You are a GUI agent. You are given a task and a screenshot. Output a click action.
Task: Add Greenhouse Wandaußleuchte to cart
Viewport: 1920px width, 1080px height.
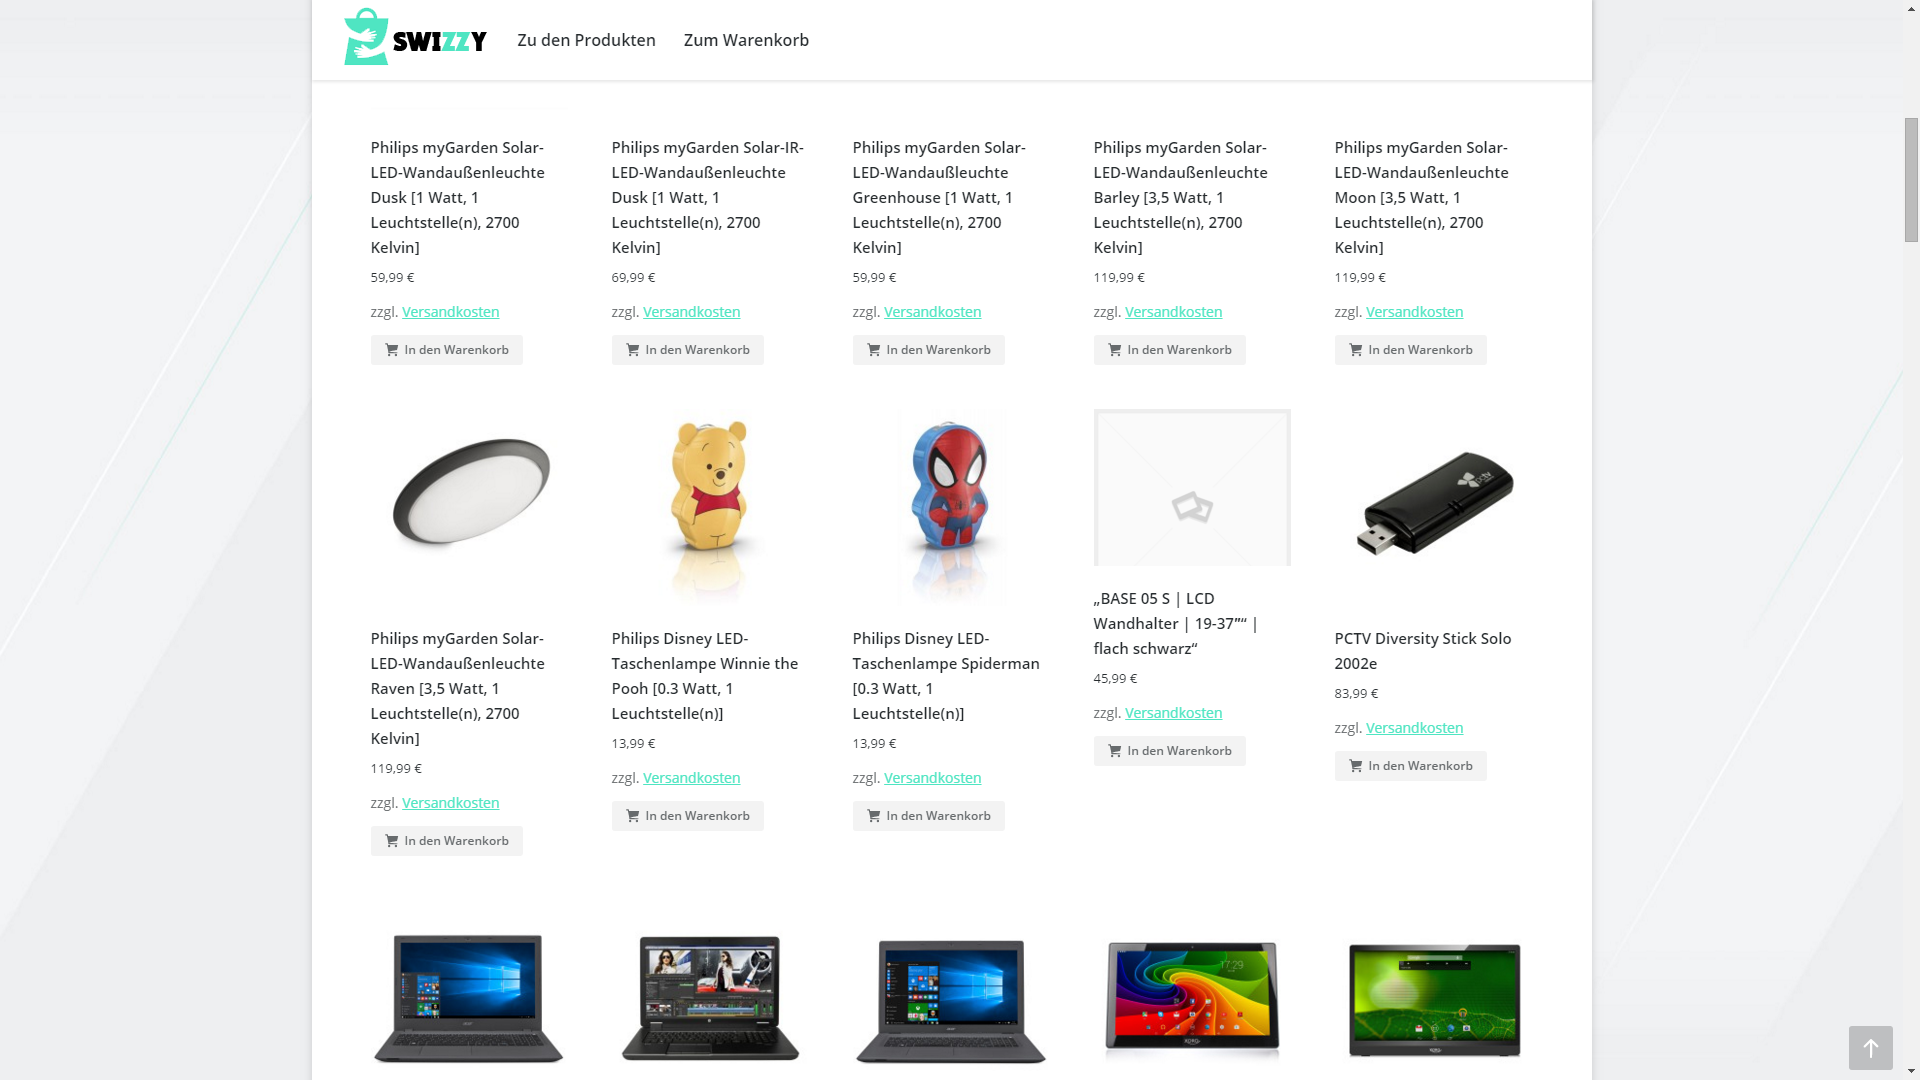click(x=928, y=350)
